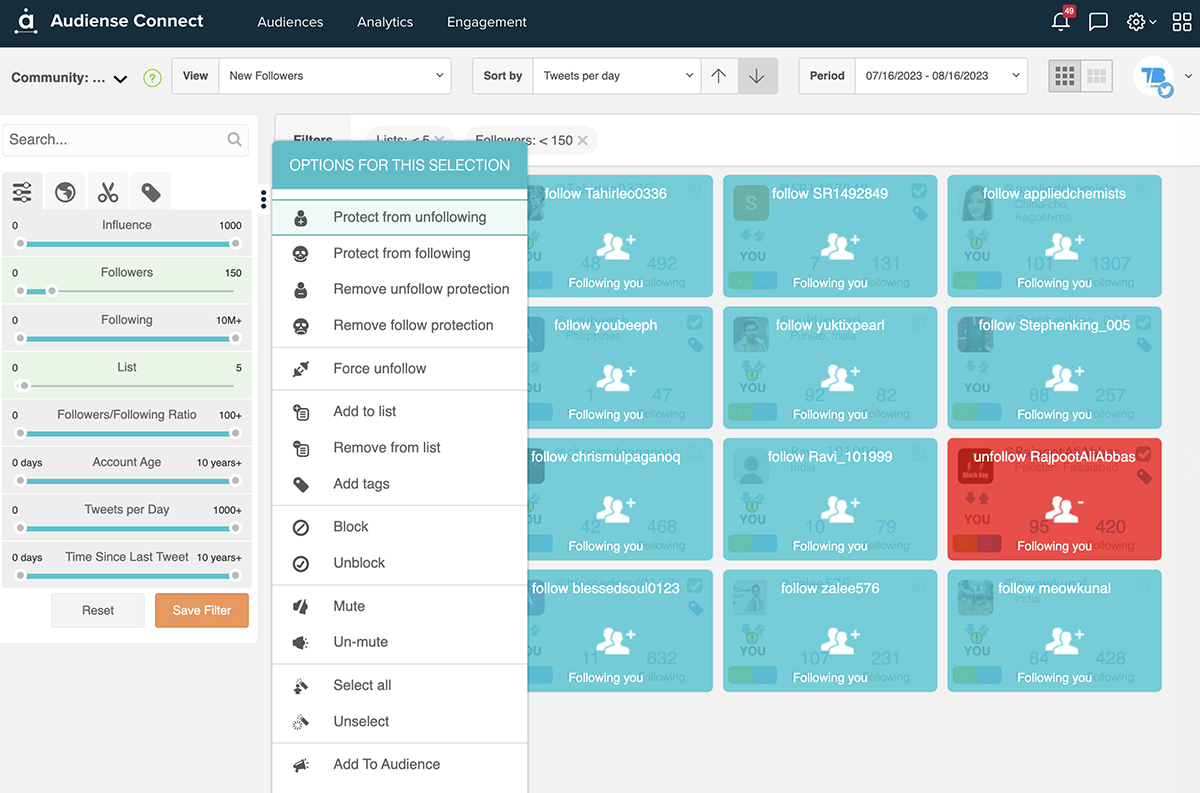Viewport: 1200px width, 793px height.
Task: Click the Select all icon
Action: coord(301,685)
